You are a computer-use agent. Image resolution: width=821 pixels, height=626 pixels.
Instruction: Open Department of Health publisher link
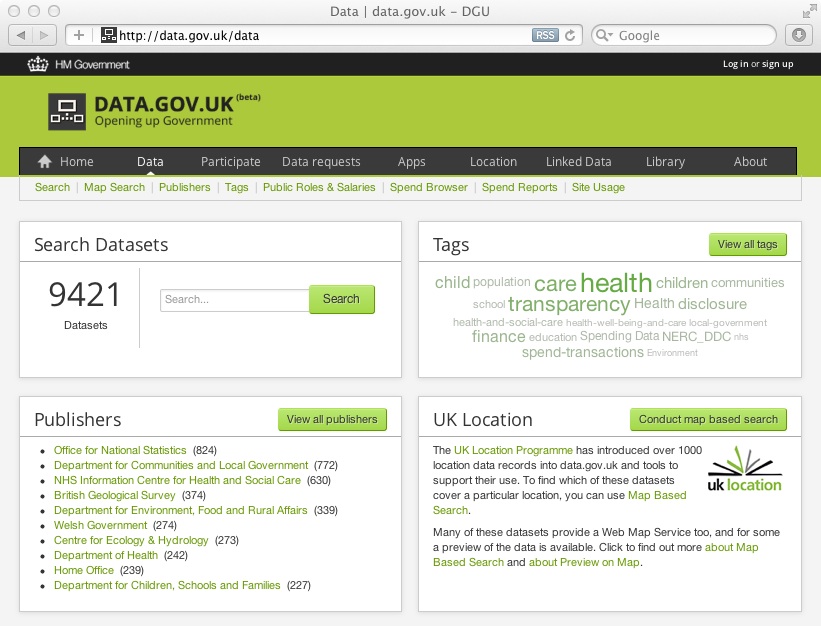click(x=105, y=555)
